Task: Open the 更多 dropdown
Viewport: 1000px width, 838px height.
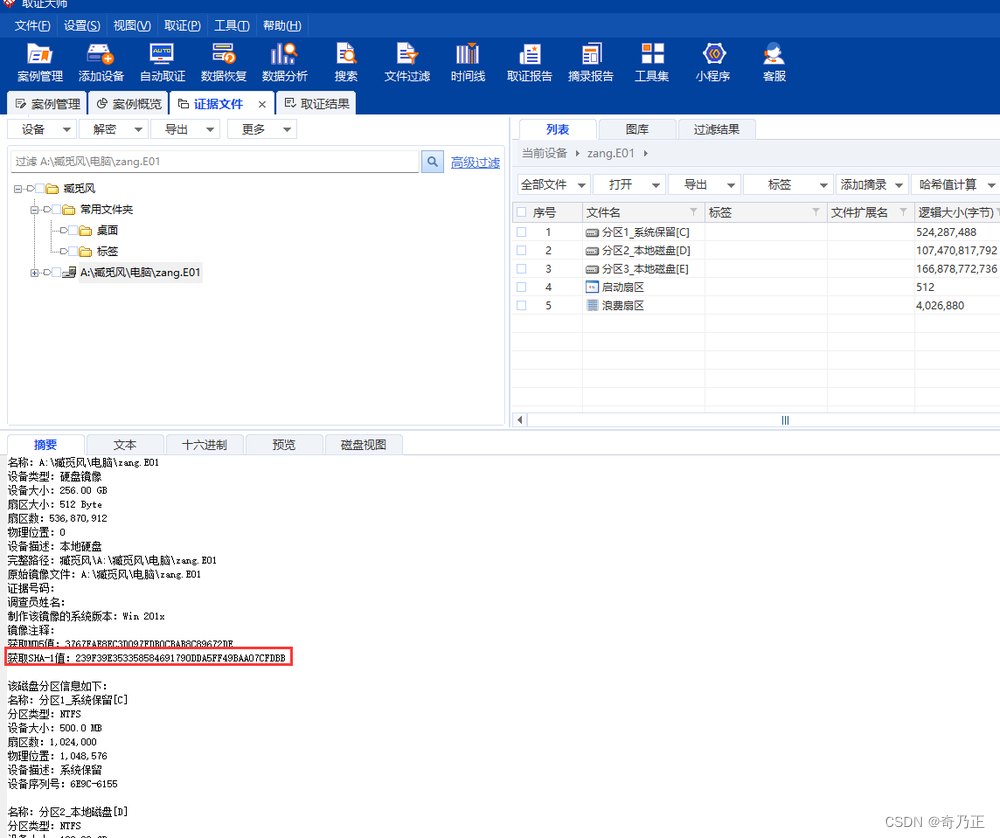Action: 262,129
